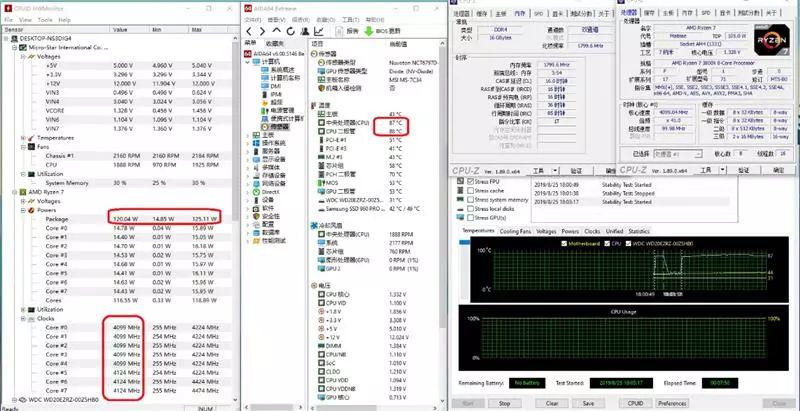This screenshot has height=411, width=800.
Task: Open HWMonitor File menu
Action: coord(9,20)
